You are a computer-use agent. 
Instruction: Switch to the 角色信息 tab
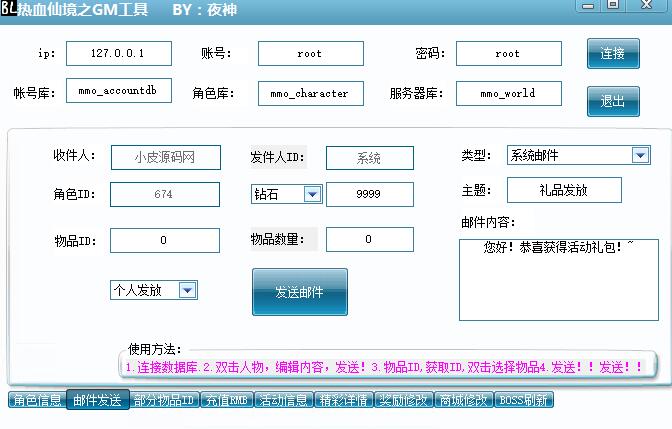[x=36, y=400]
